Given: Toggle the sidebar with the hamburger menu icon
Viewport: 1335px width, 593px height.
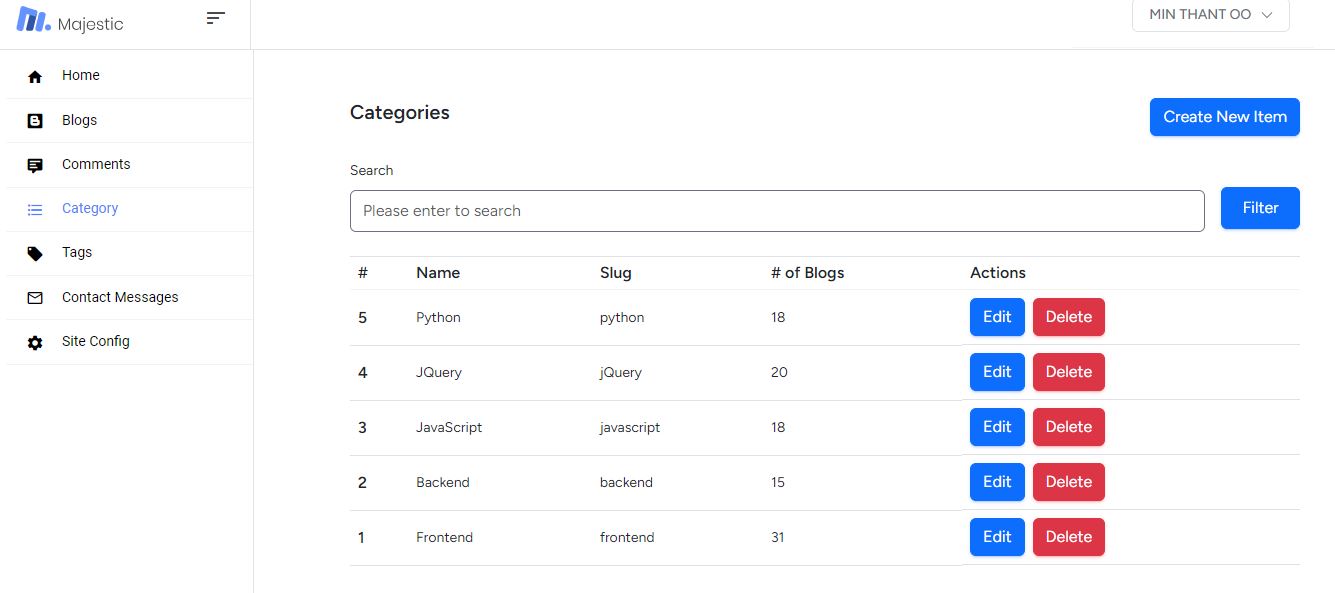Looking at the screenshot, I should coord(215,17).
